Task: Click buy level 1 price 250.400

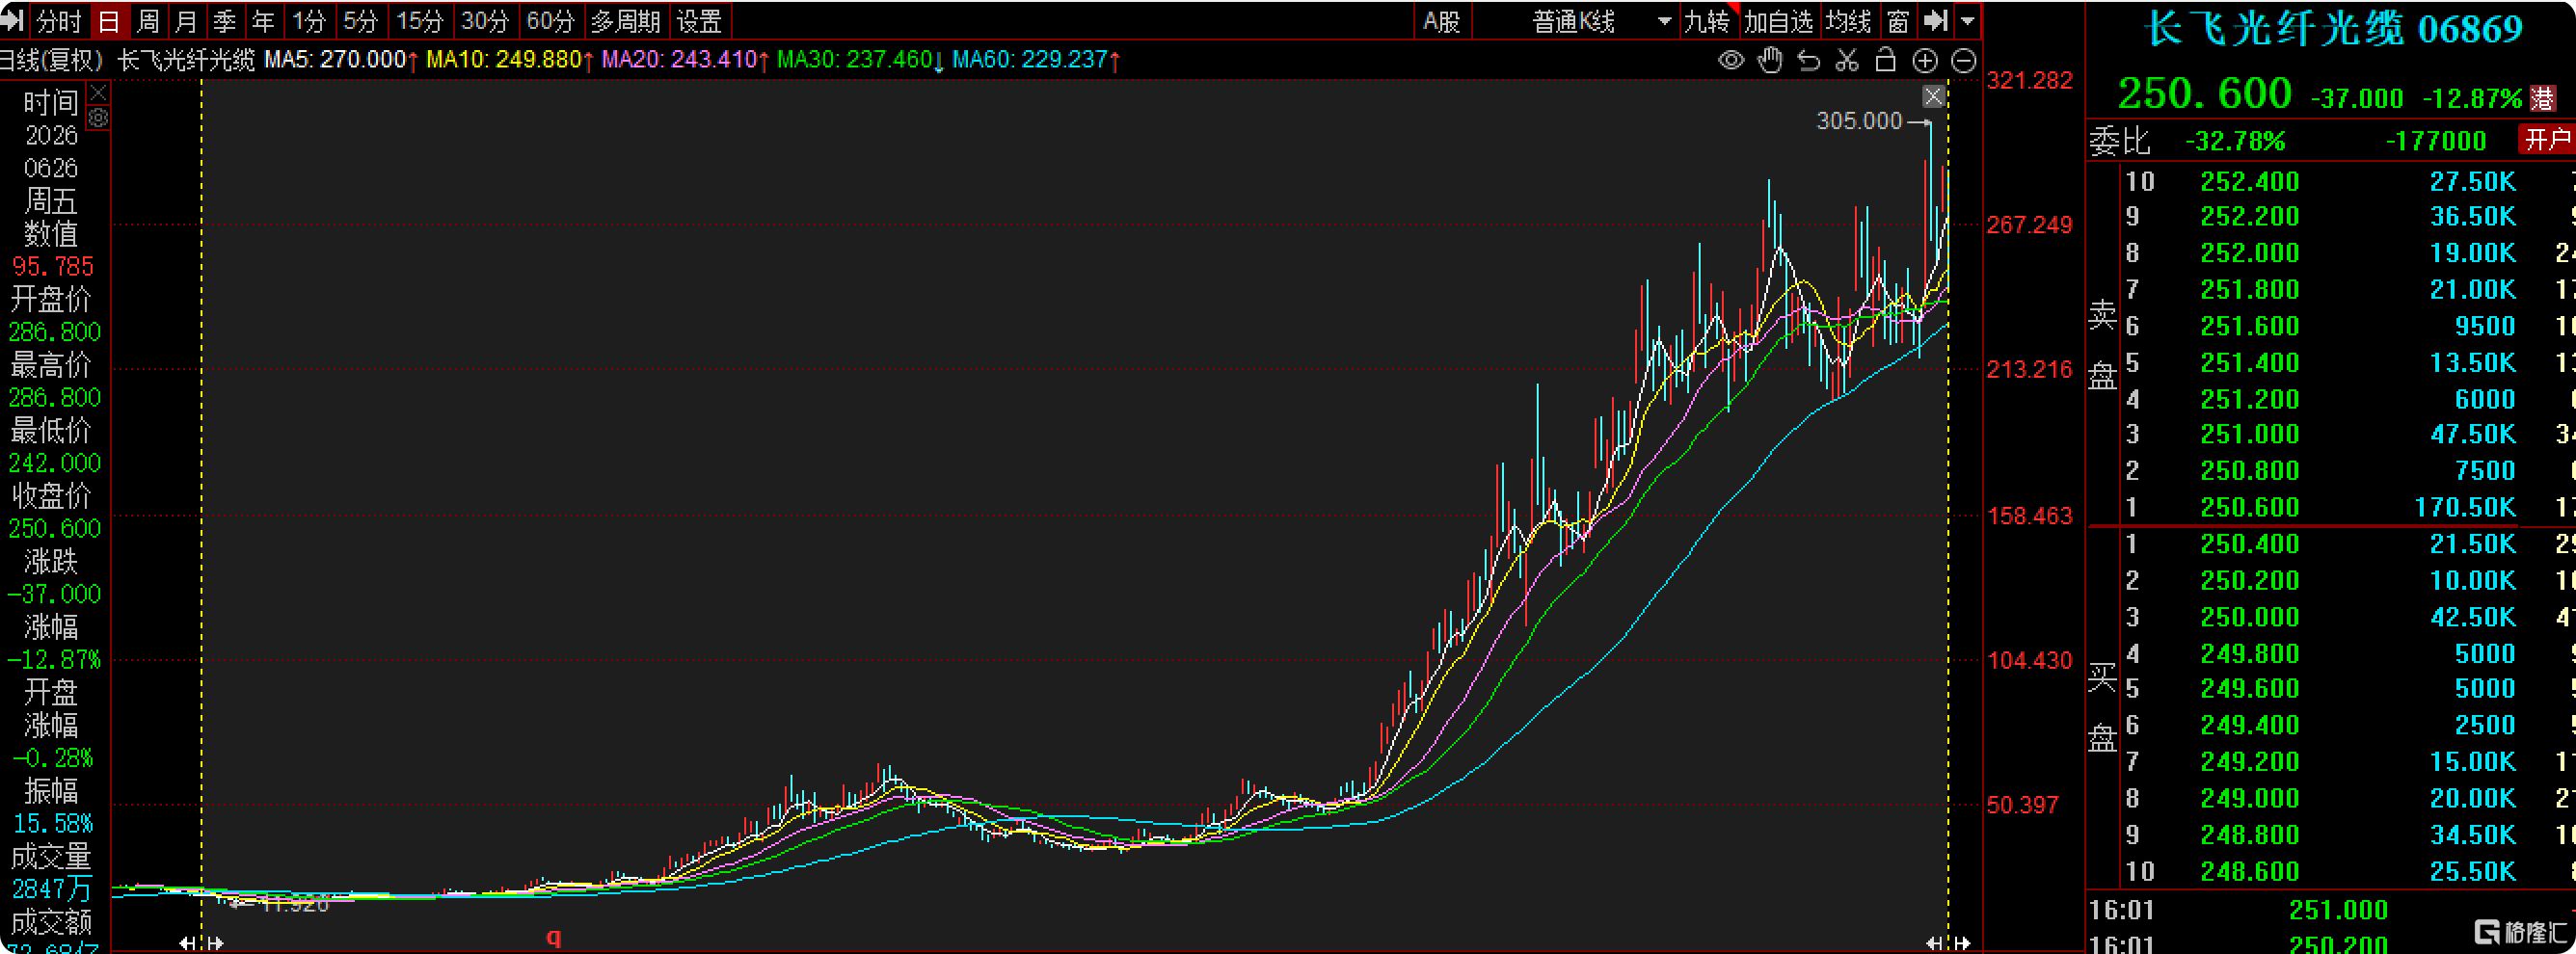Action: coord(2249,544)
